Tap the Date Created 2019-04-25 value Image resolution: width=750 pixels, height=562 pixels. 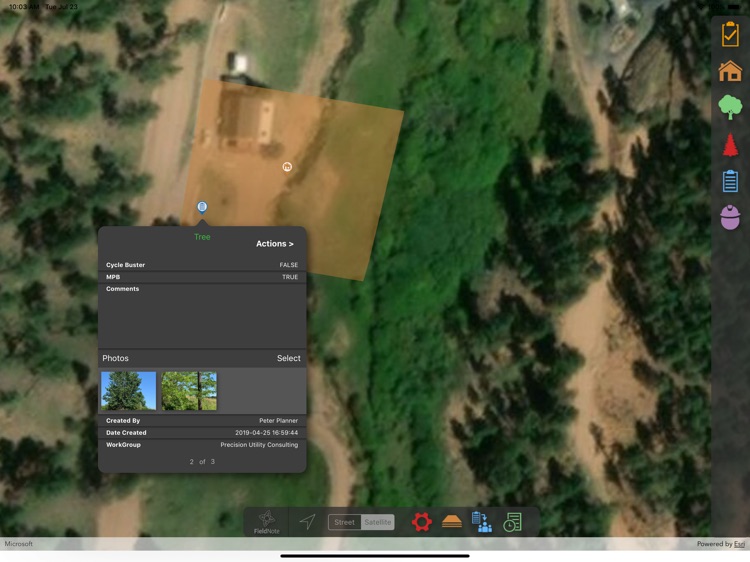pyautogui.click(x=266, y=432)
